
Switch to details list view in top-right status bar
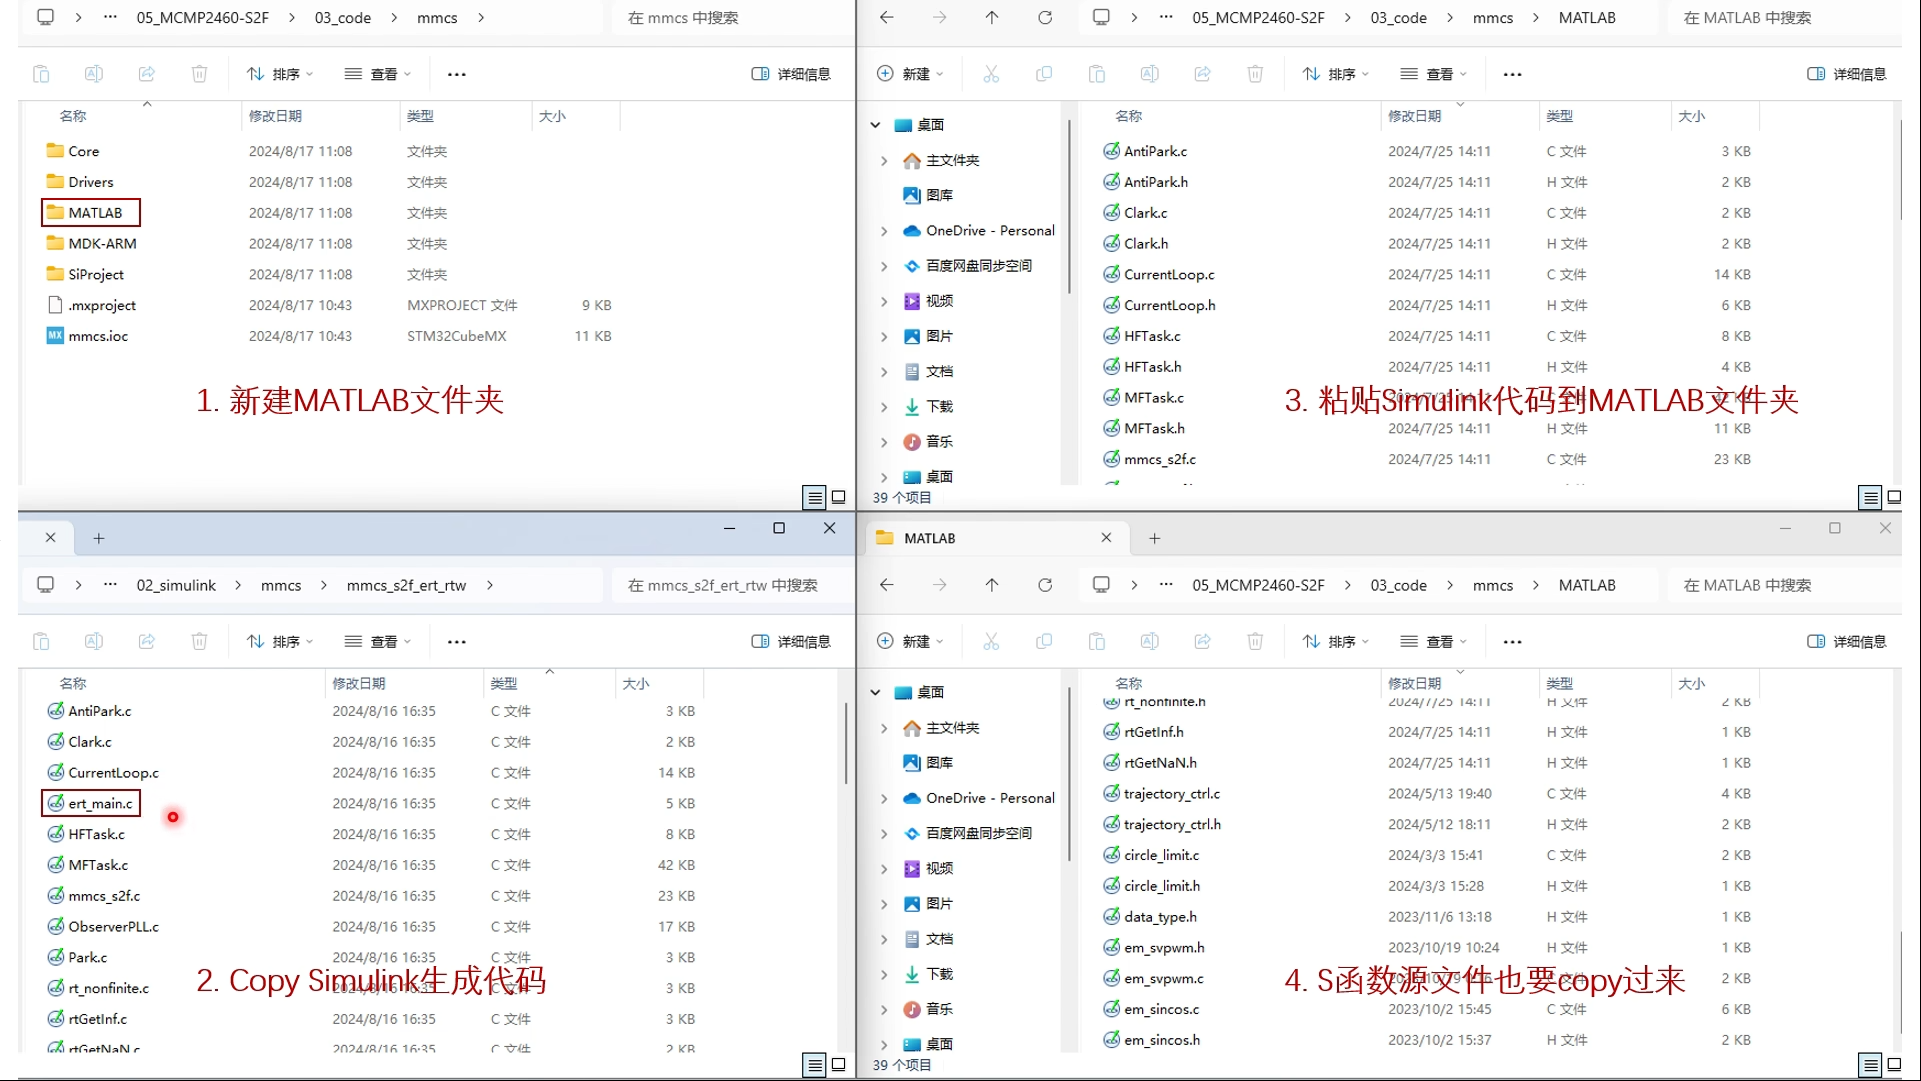click(1870, 497)
